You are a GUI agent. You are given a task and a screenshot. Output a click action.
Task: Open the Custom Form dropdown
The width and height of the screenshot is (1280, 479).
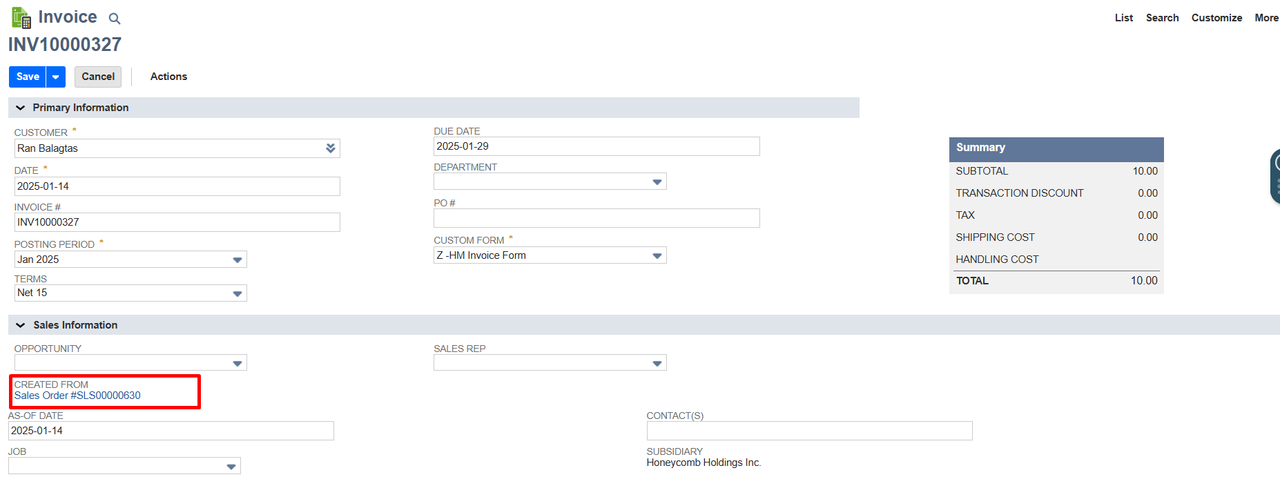pyautogui.click(x=550, y=255)
